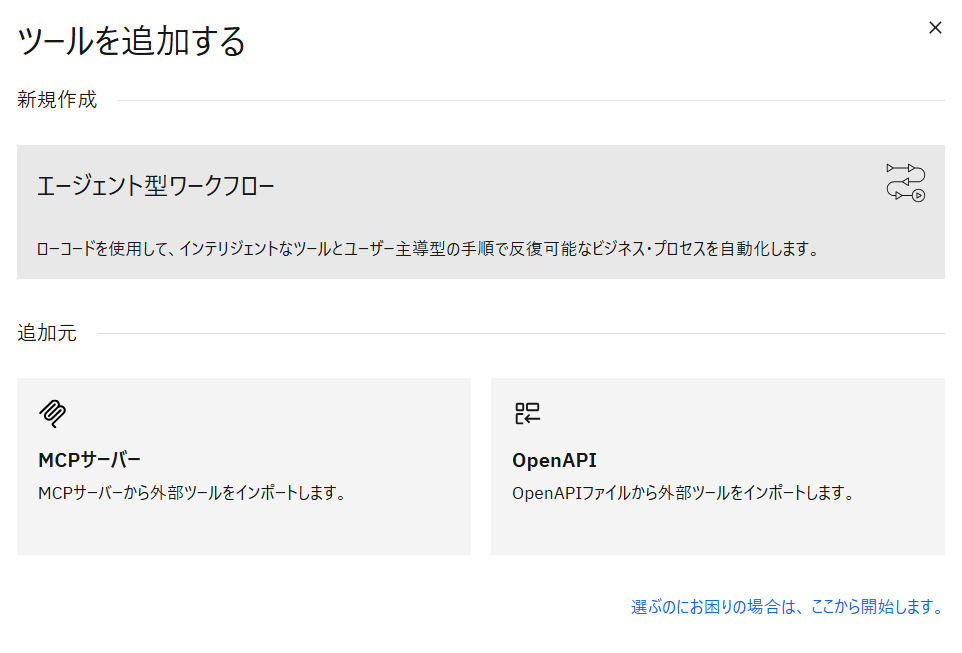Select the エージェント型ワークフロー card title
This screenshot has height=653, width=962.
click(156, 186)
